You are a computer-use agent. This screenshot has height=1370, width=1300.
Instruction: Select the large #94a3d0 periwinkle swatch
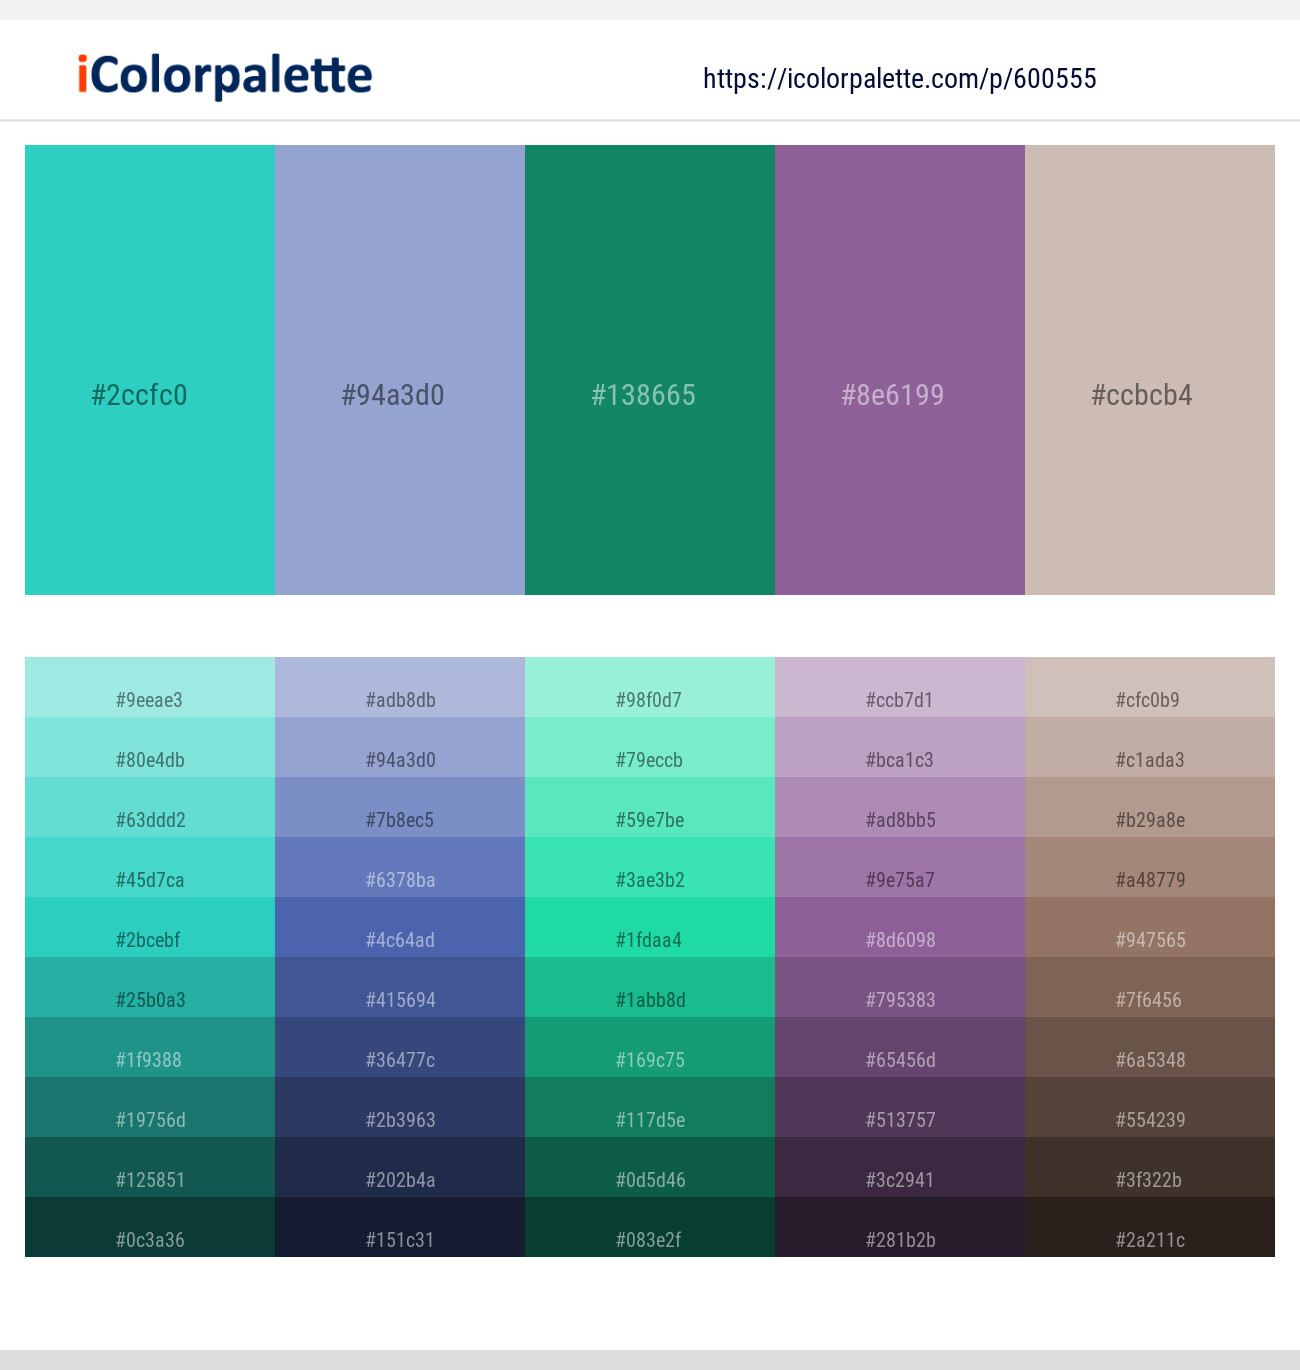pyautogui.click(x=400, y=370)
